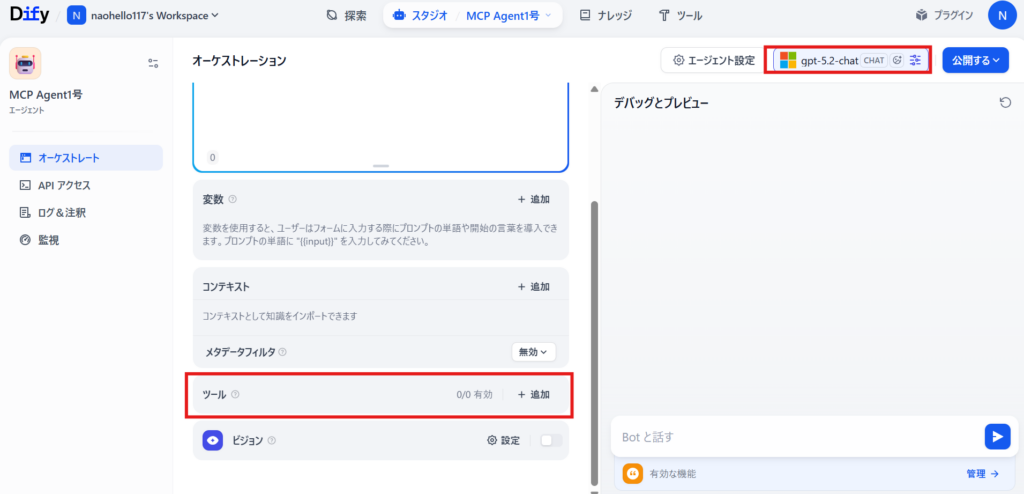Click the help icon beside ツール

click(x=235, y=394)
